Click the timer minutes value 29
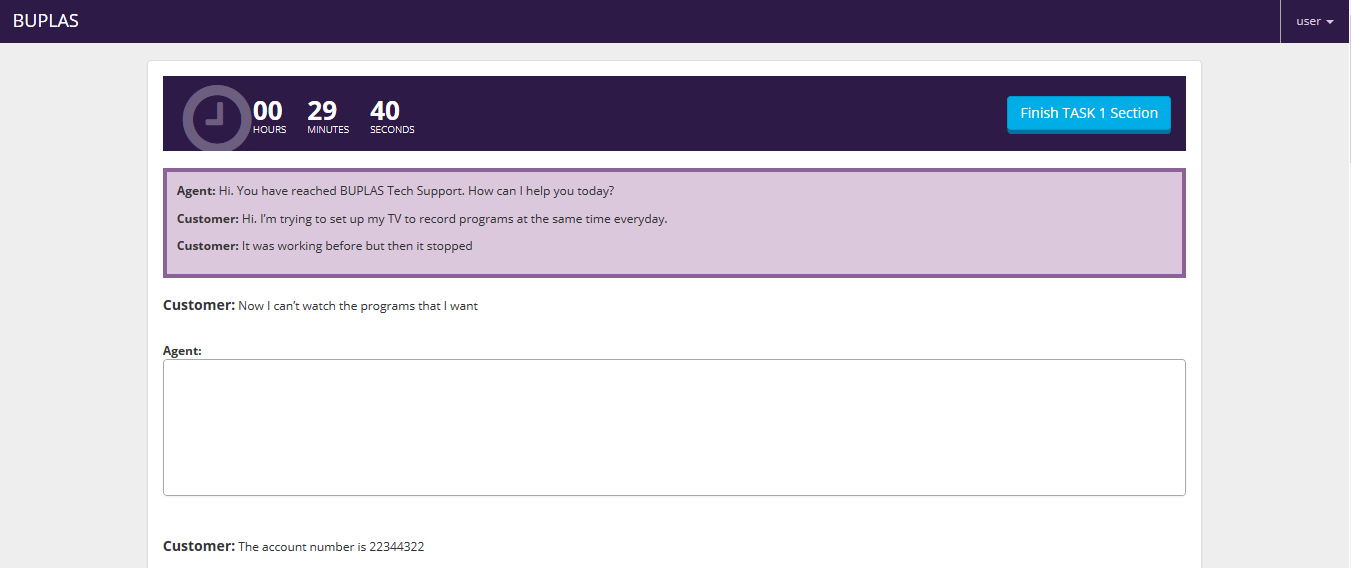 point(322,110)
